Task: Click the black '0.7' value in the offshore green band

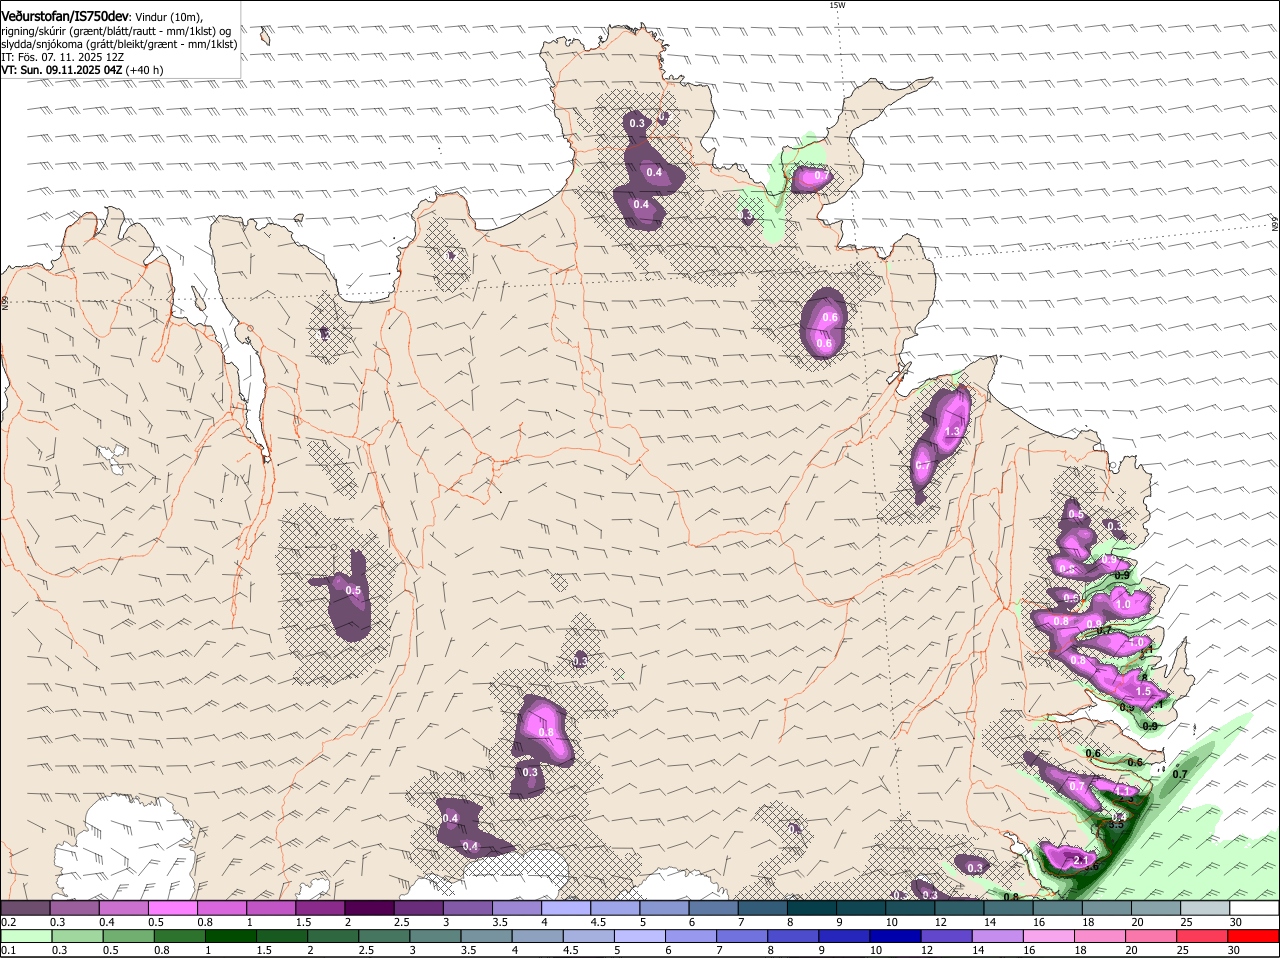Action: click(1179, 774)
